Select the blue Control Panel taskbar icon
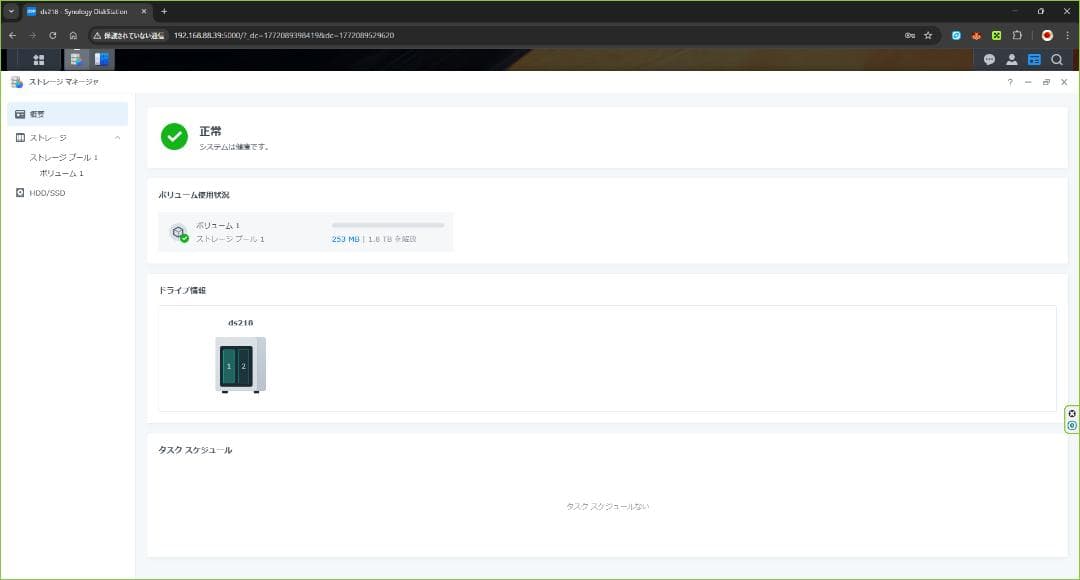Screen dimensions: 1080x580 101,59
